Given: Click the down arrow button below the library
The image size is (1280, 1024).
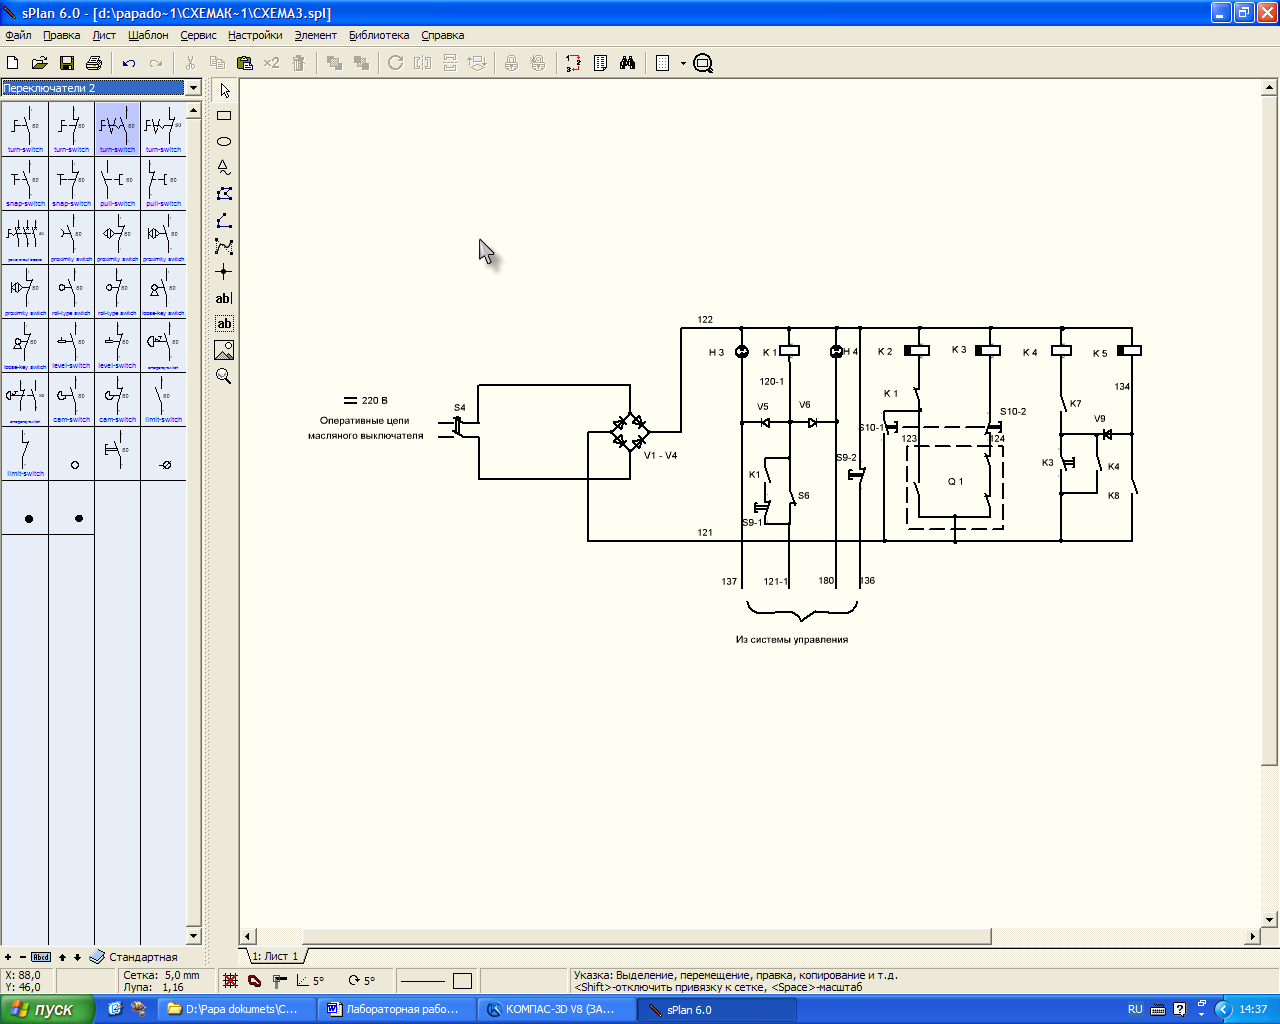Looking at the screenshot, I should pyautogui.click(x=77, y=957).
